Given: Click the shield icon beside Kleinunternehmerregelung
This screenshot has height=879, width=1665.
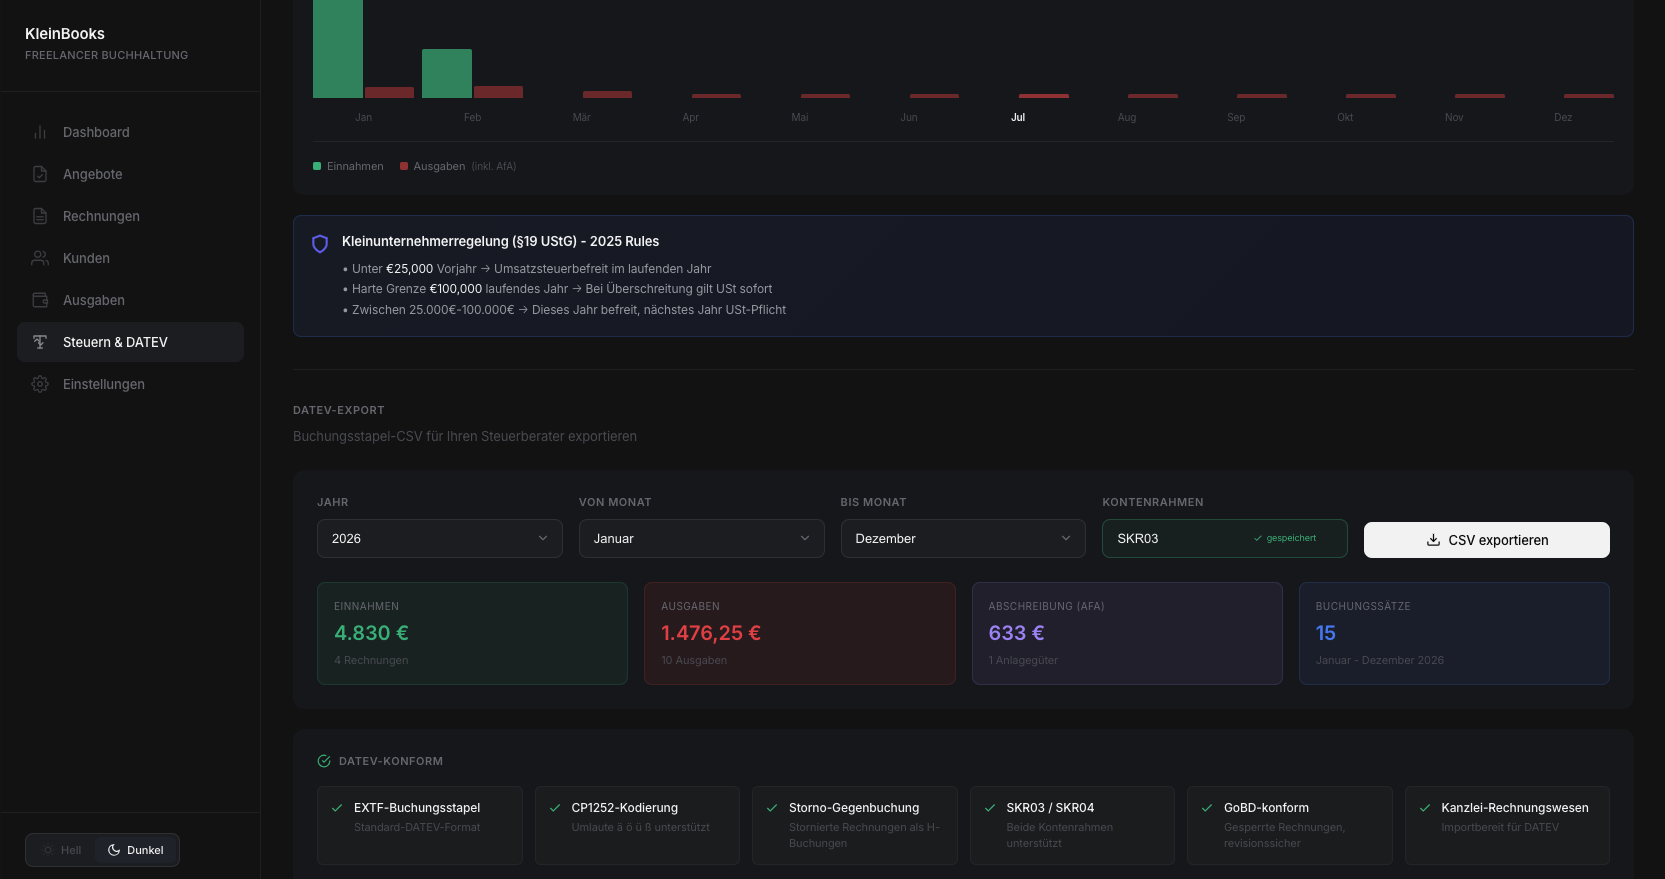Looking at the screenshot, I should 320,244.
